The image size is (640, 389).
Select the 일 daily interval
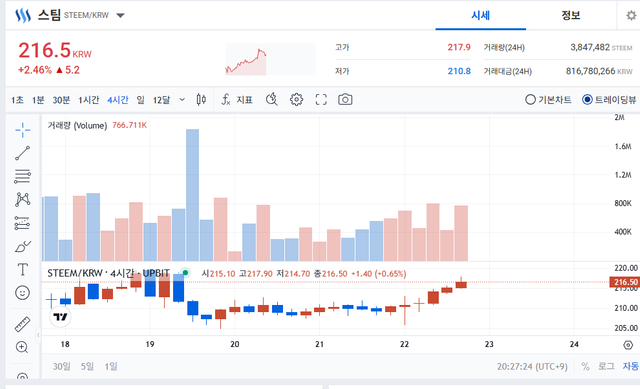pyautogui.click(x=140, y=100)
